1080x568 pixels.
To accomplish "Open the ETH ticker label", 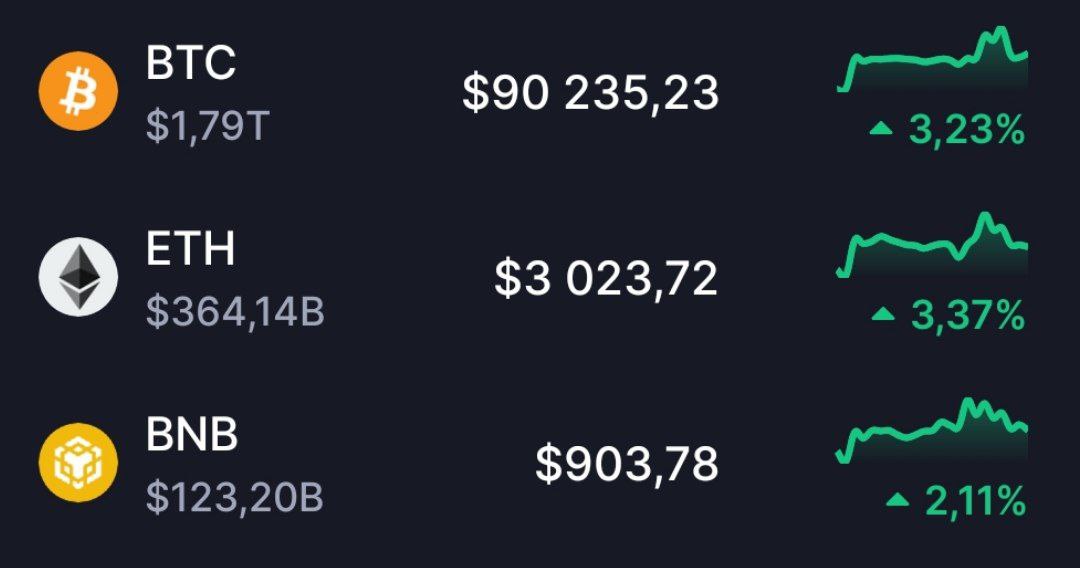I will coord(191,249).
